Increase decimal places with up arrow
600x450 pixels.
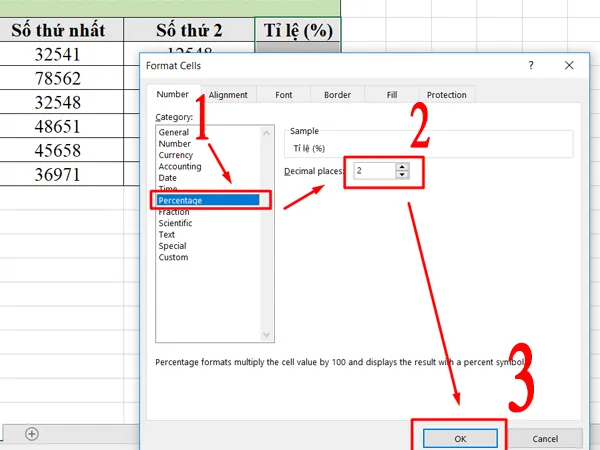click(402, 167)
